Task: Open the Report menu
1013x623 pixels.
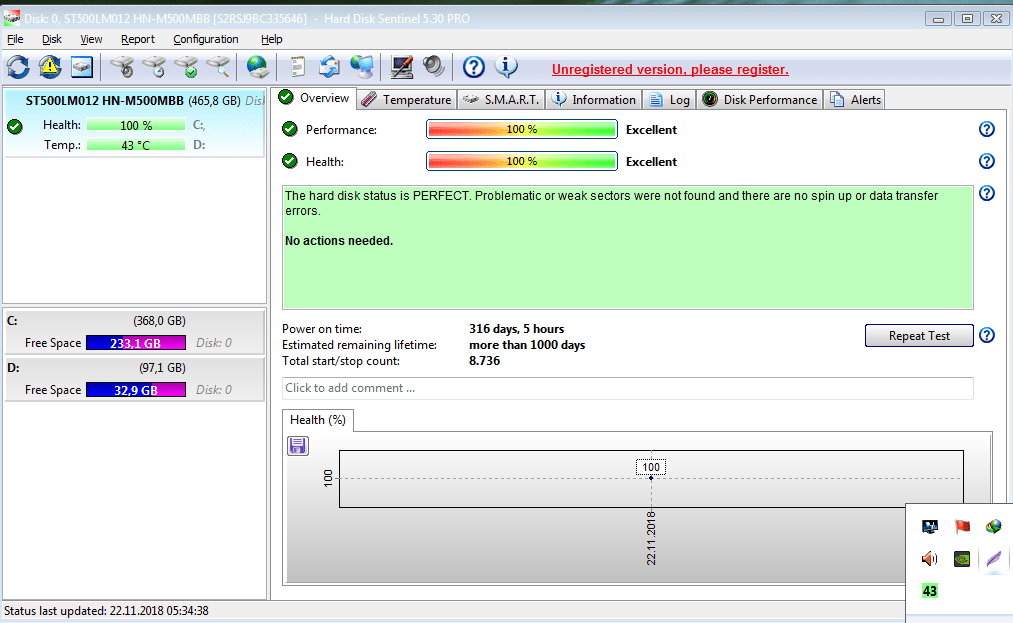Action: click(138, 39)
